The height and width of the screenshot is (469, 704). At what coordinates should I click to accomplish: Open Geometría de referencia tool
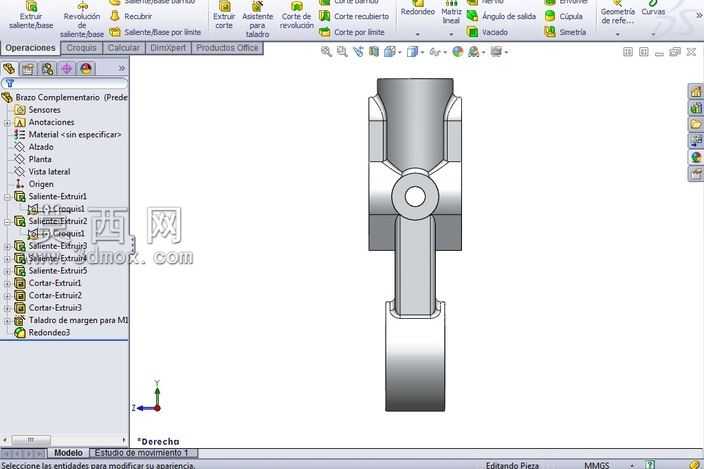pos(618,13)
